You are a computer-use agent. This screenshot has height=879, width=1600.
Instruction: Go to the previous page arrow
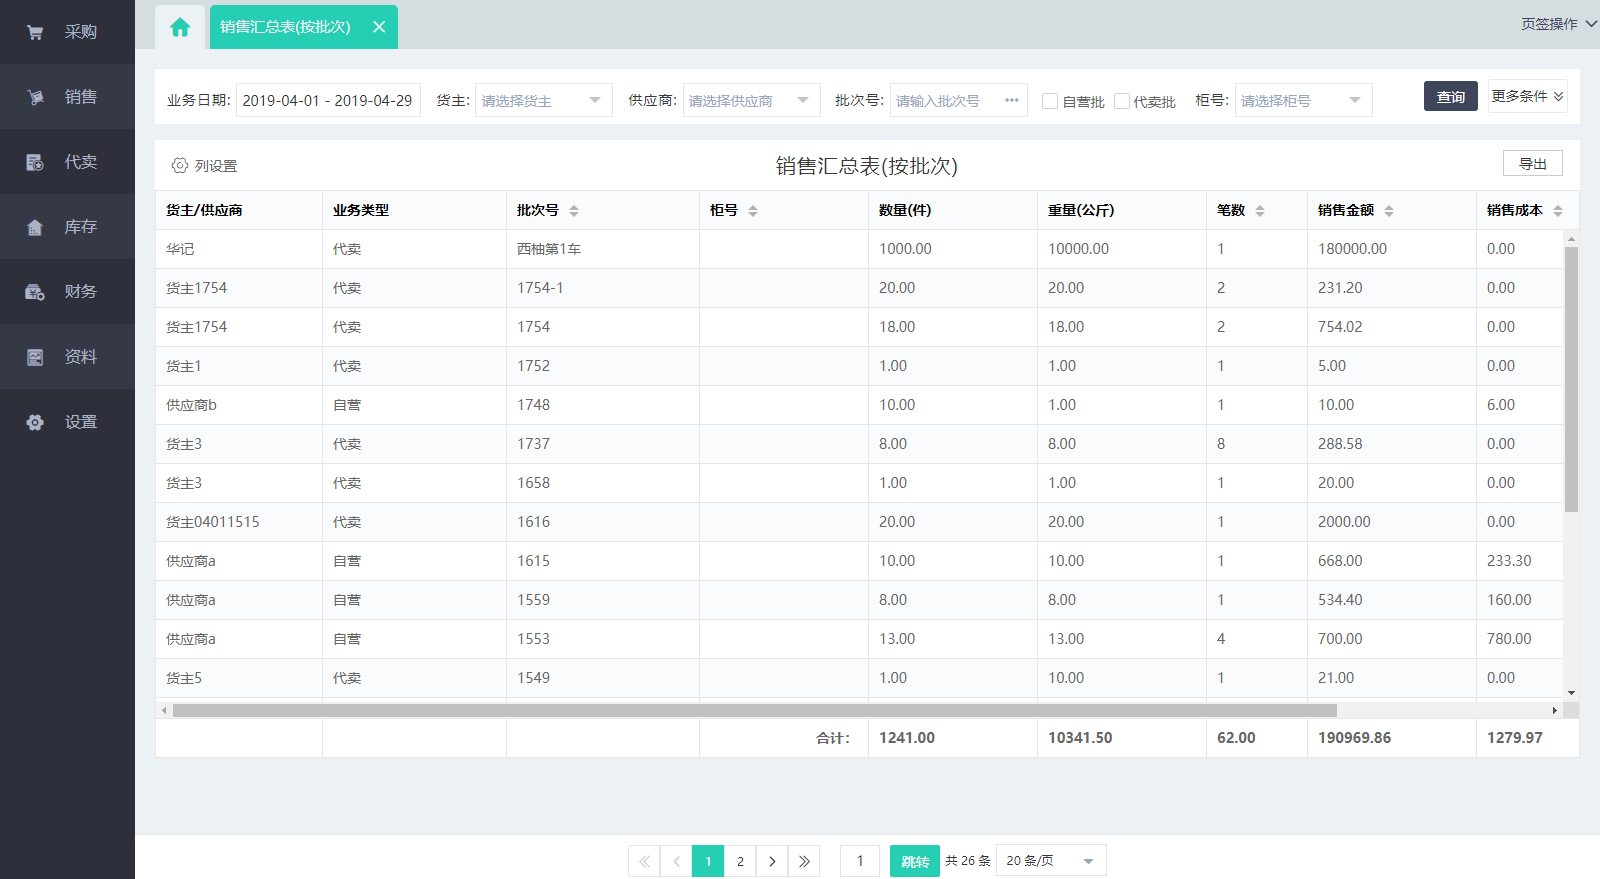pos(676,861)
